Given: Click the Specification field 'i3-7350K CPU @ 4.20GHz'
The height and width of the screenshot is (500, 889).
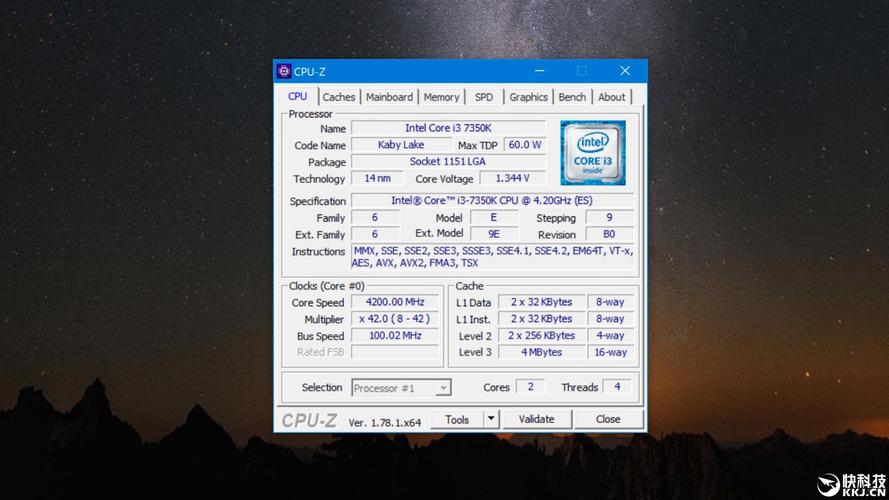Looking at the screenshot, I should point(492,201).
